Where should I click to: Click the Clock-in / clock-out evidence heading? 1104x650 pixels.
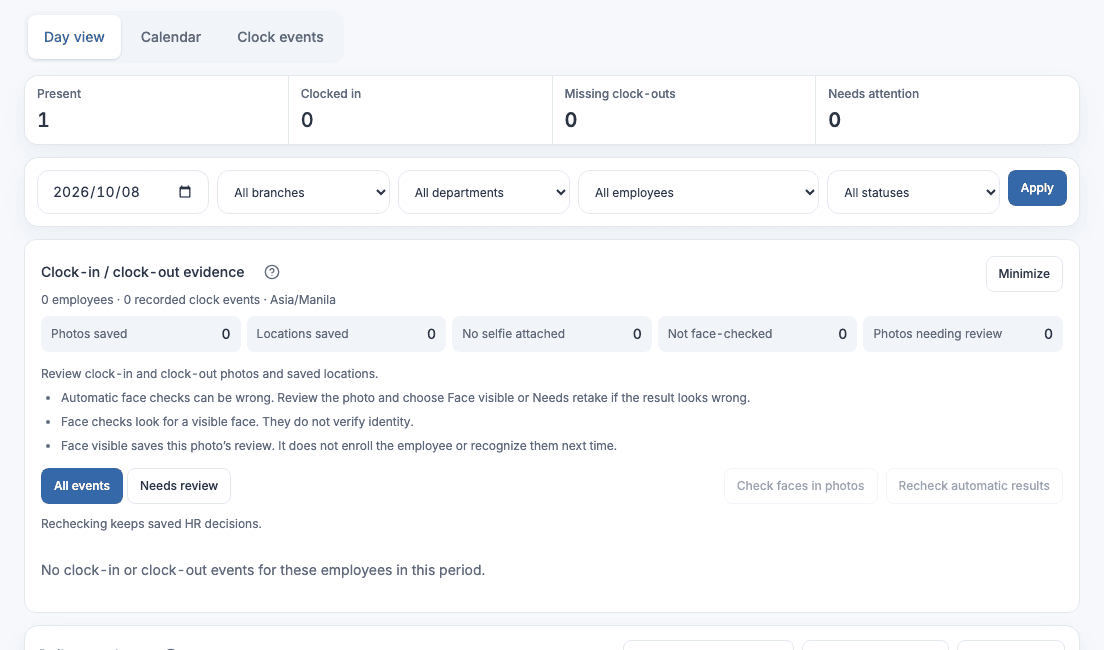pyautogui.click(x=143, y=272)
